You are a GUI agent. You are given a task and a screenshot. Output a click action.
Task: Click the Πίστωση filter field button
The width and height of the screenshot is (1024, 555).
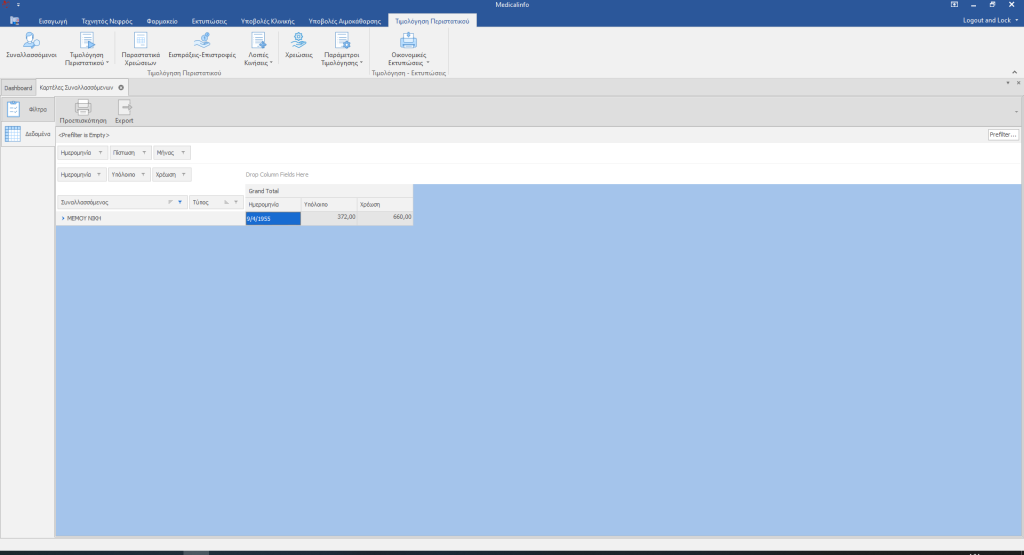coord(129,153)
